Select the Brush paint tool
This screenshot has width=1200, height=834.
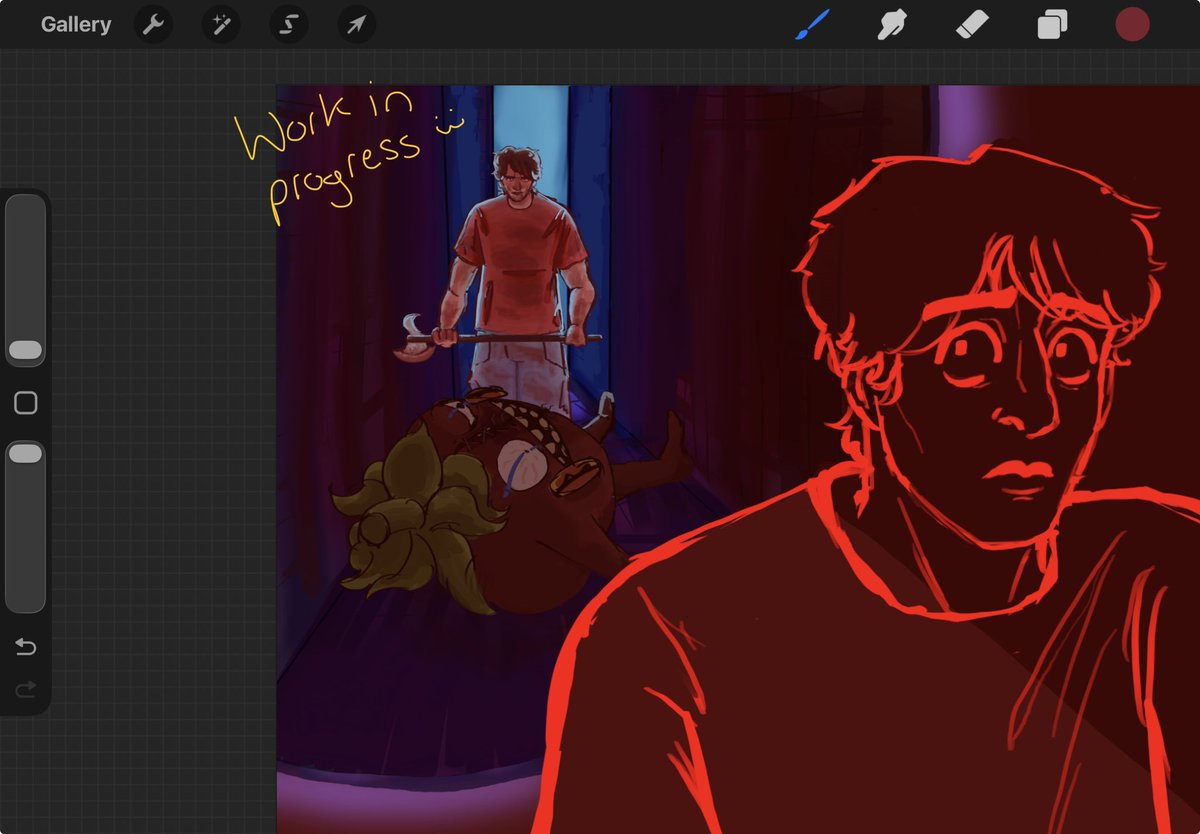coord(813,24)
